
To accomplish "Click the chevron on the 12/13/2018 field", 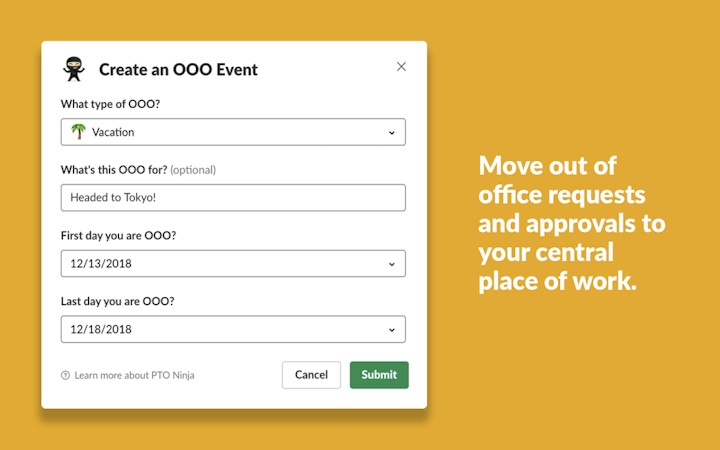I will (x=391, y=264).
